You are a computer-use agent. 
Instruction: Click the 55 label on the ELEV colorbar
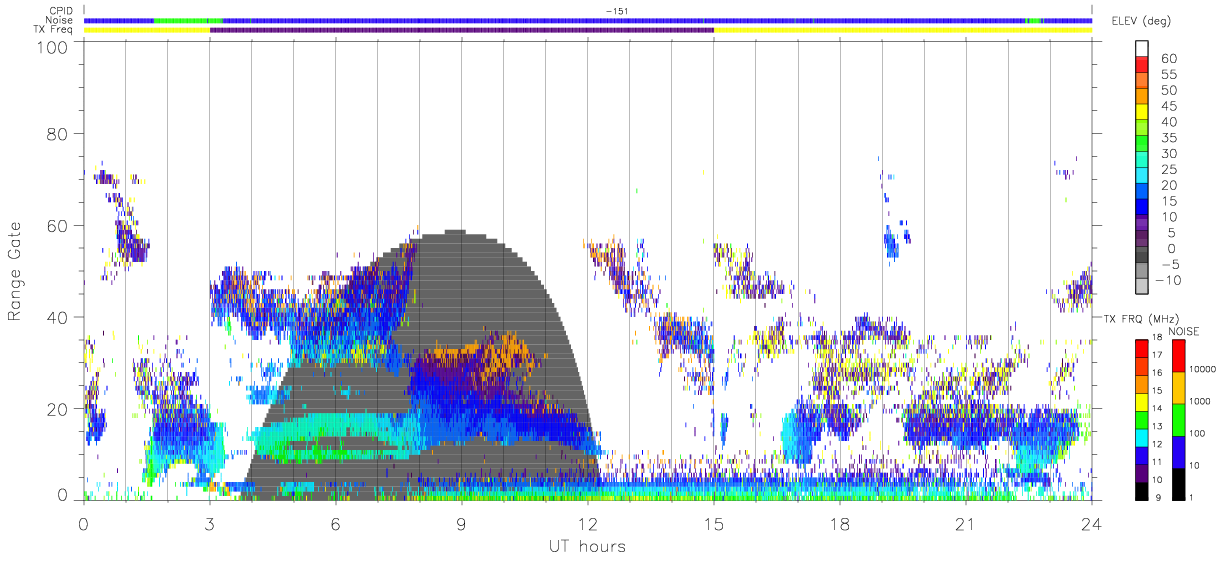click(x=1170, y=74)
